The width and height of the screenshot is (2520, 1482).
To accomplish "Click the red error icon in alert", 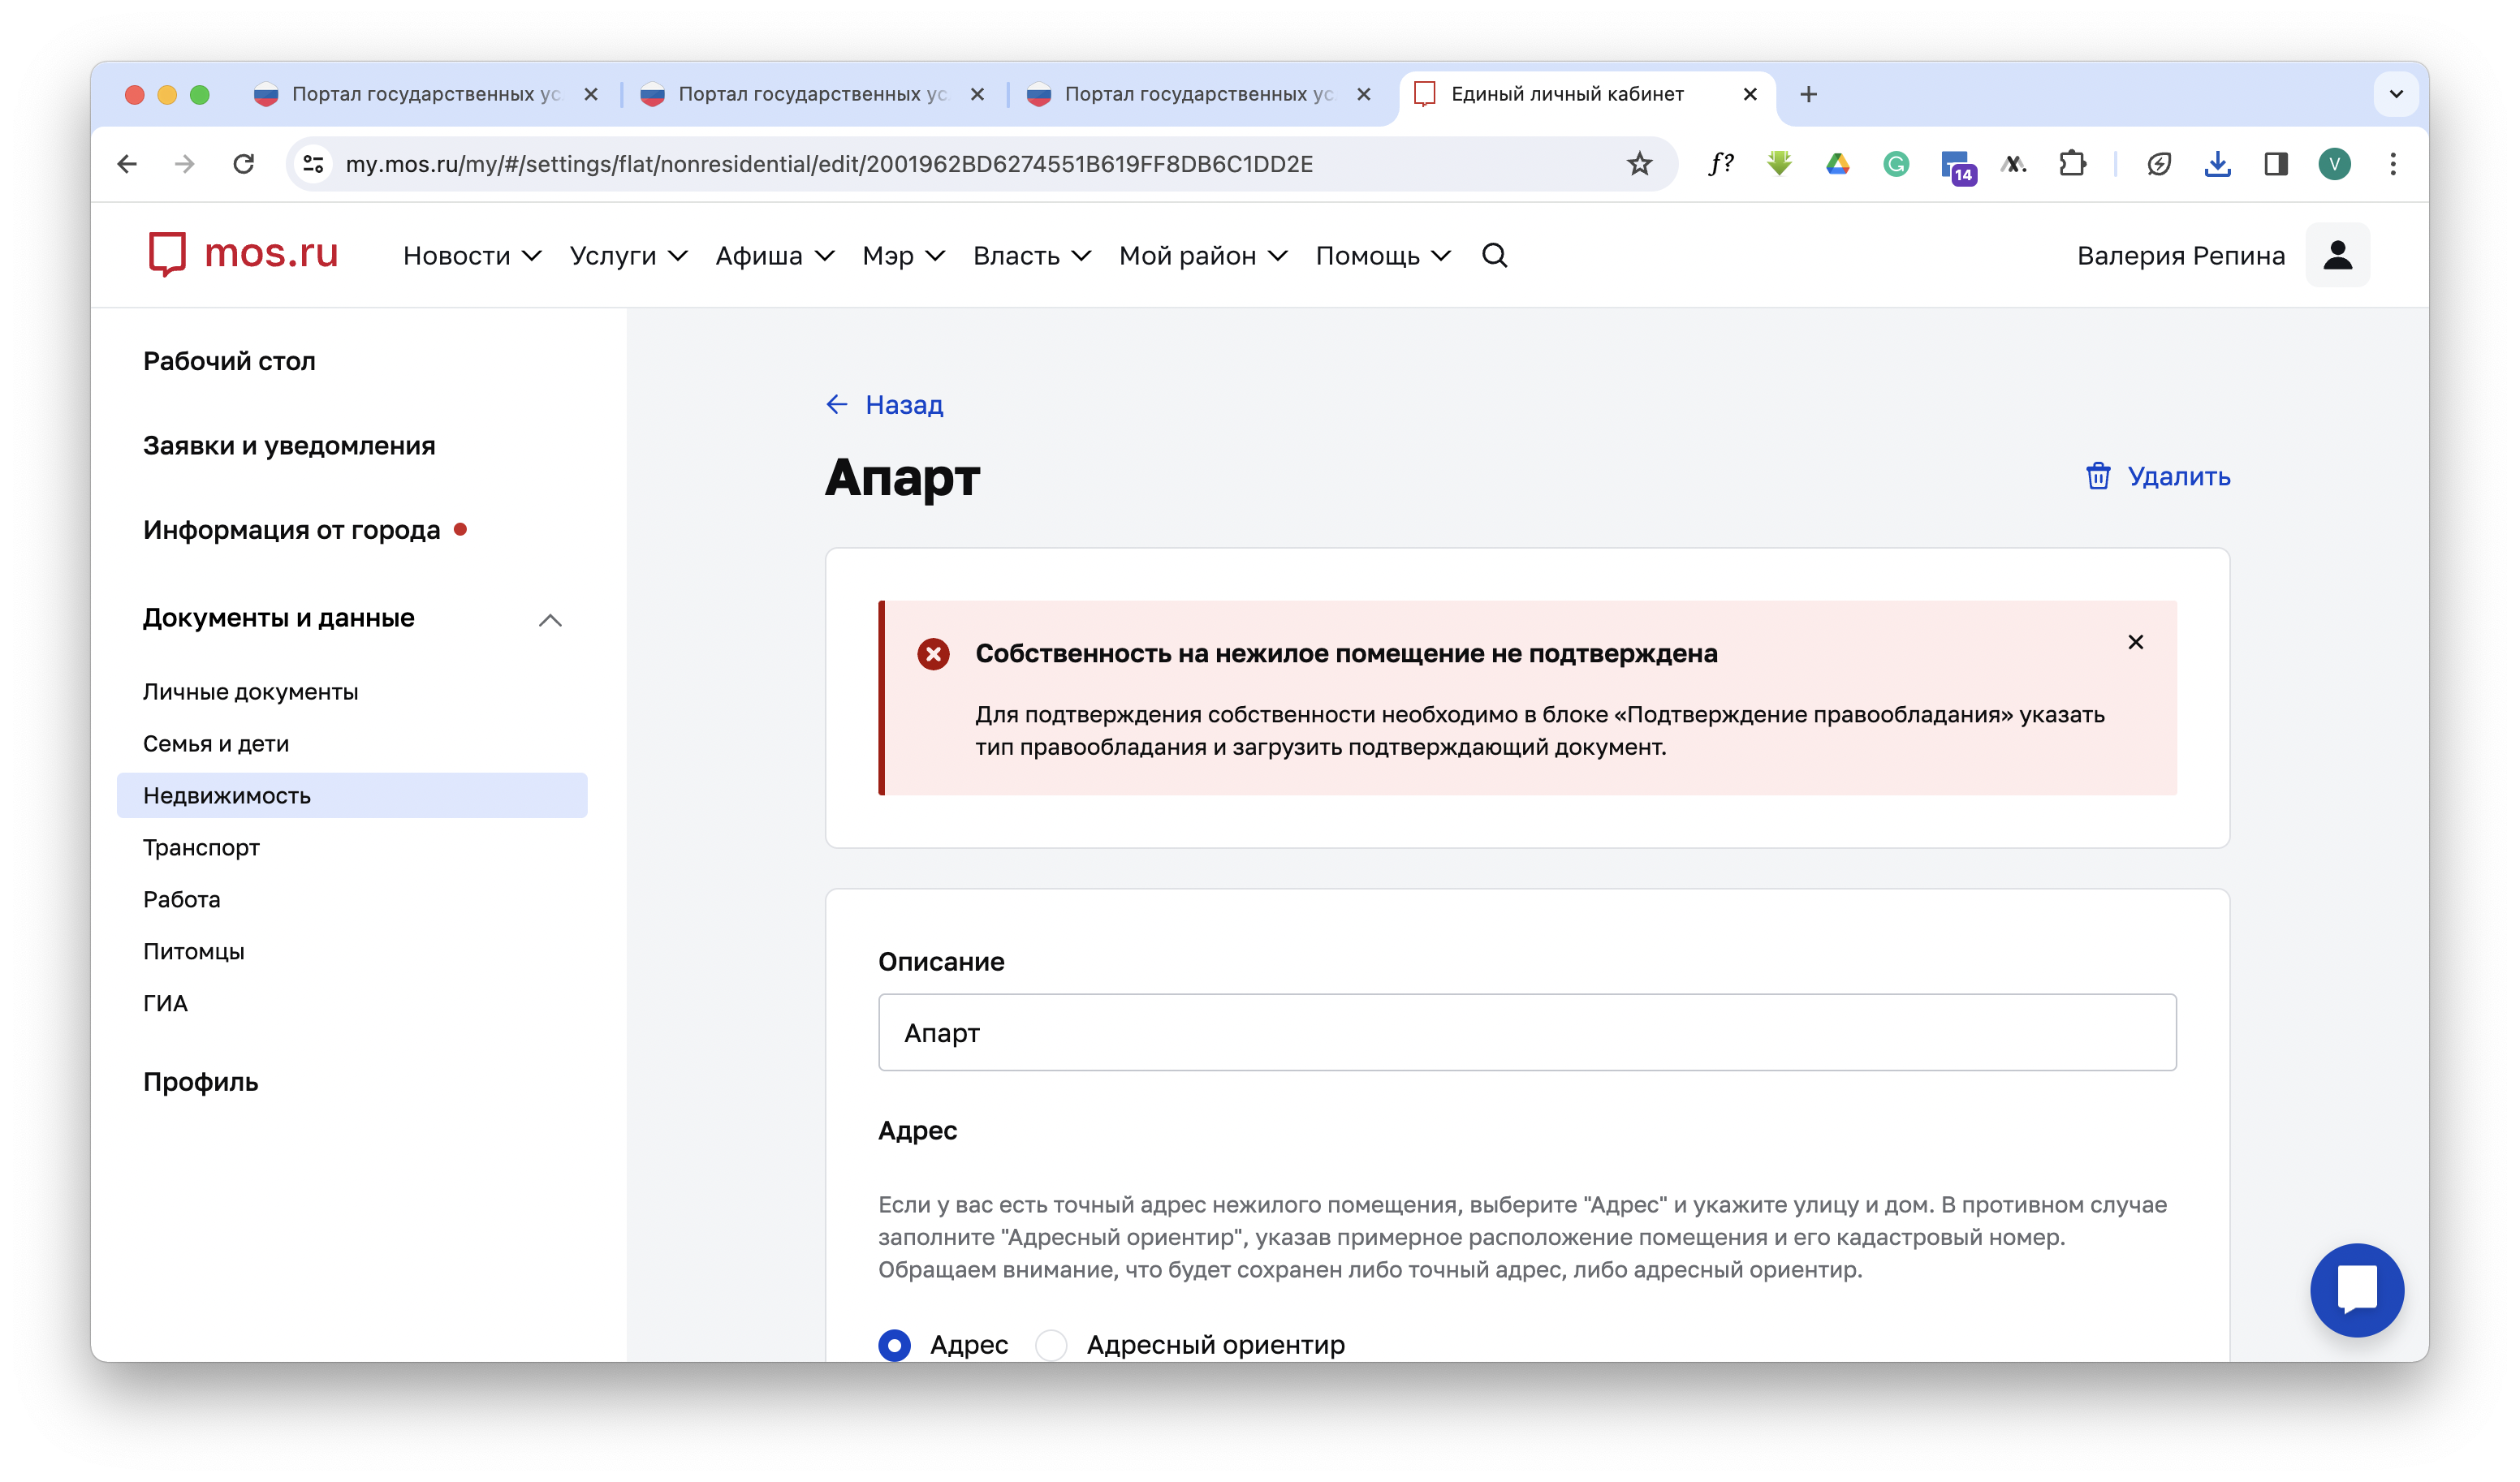I will pos(933,654).
